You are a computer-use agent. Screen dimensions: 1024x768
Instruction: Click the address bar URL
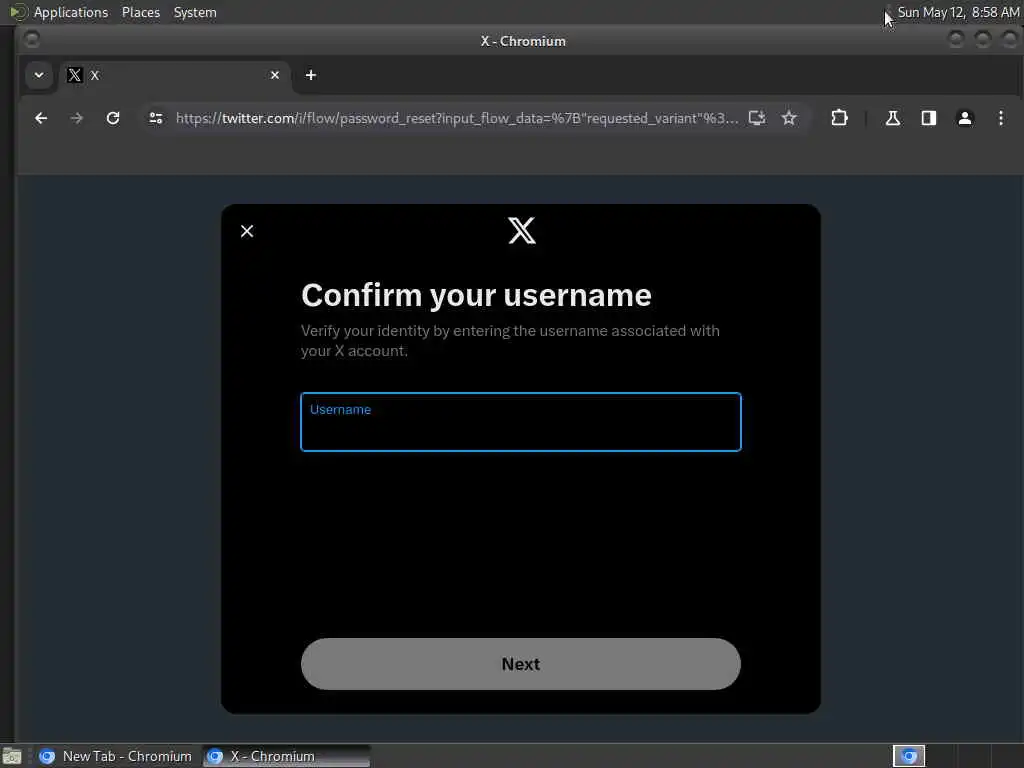(x=457, y=118)
